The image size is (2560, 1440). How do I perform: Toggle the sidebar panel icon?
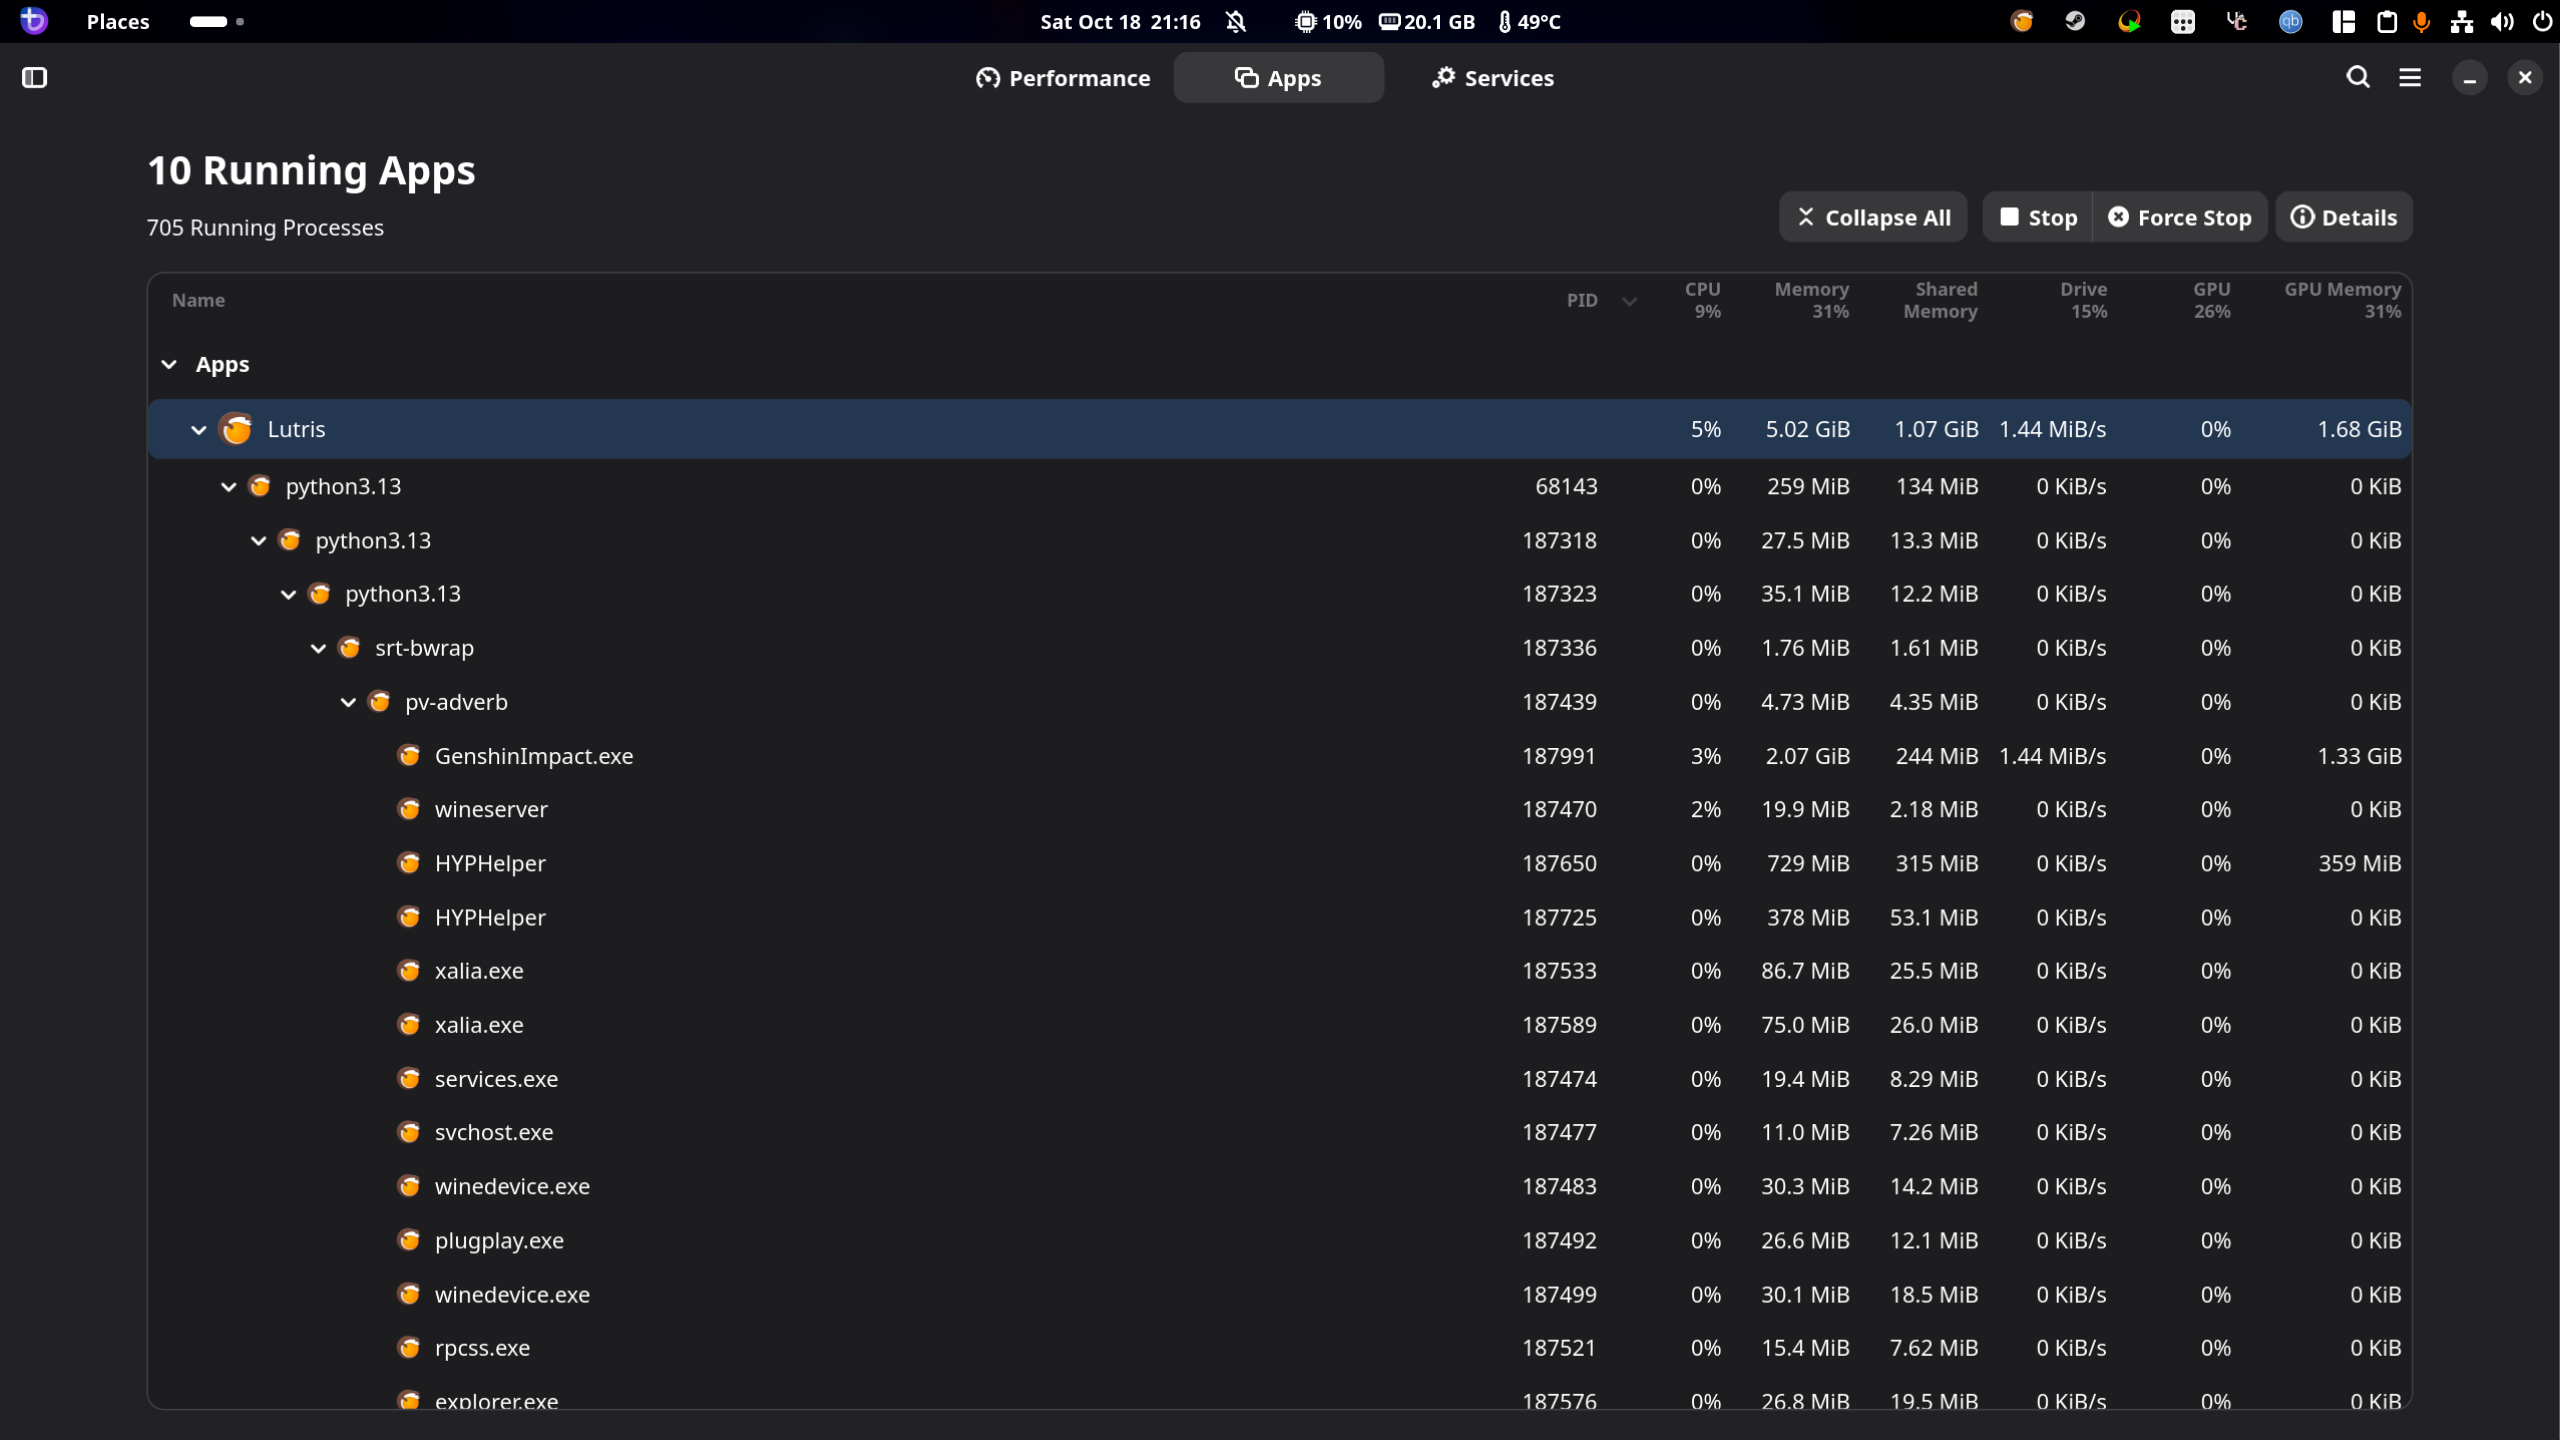[x=34, y=77]
